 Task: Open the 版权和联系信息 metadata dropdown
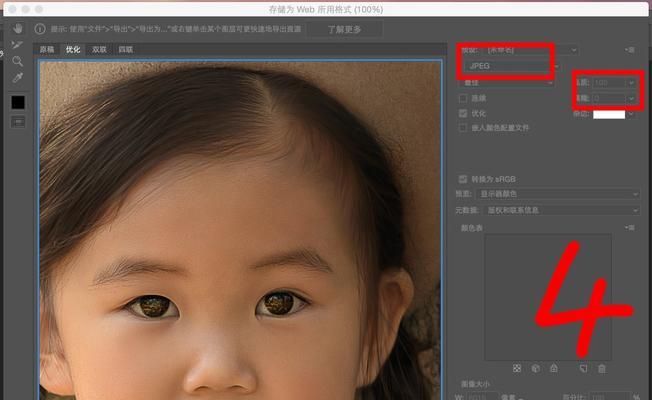[x=561, y=210]
